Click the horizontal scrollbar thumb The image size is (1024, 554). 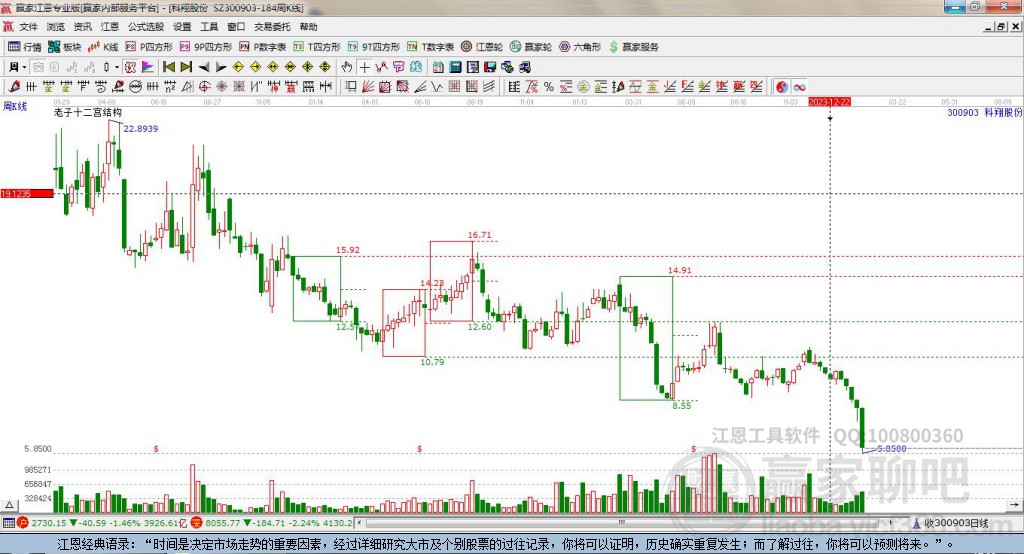click(621, 523)
